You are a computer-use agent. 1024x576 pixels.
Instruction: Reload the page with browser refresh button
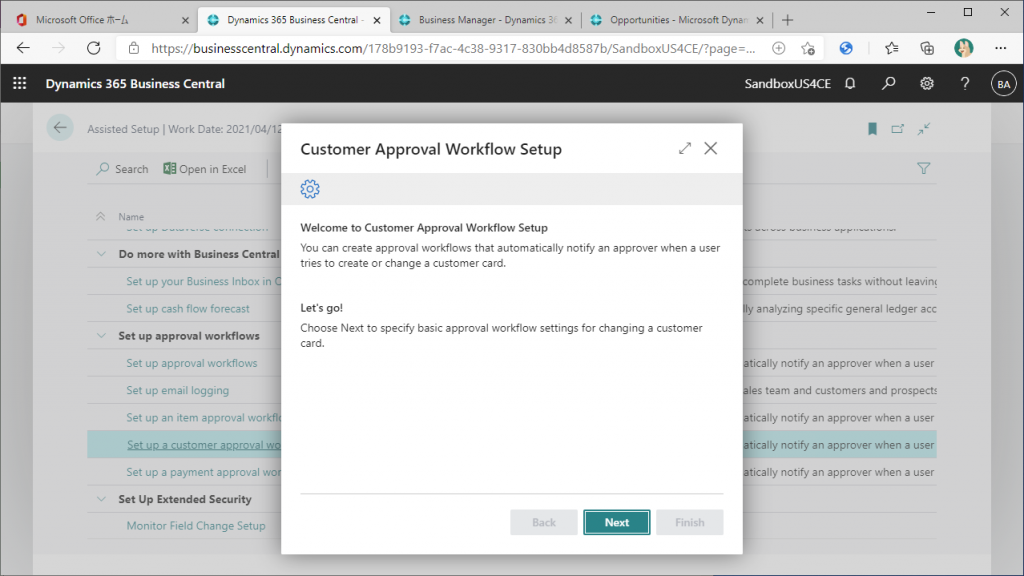pos(94,48)
